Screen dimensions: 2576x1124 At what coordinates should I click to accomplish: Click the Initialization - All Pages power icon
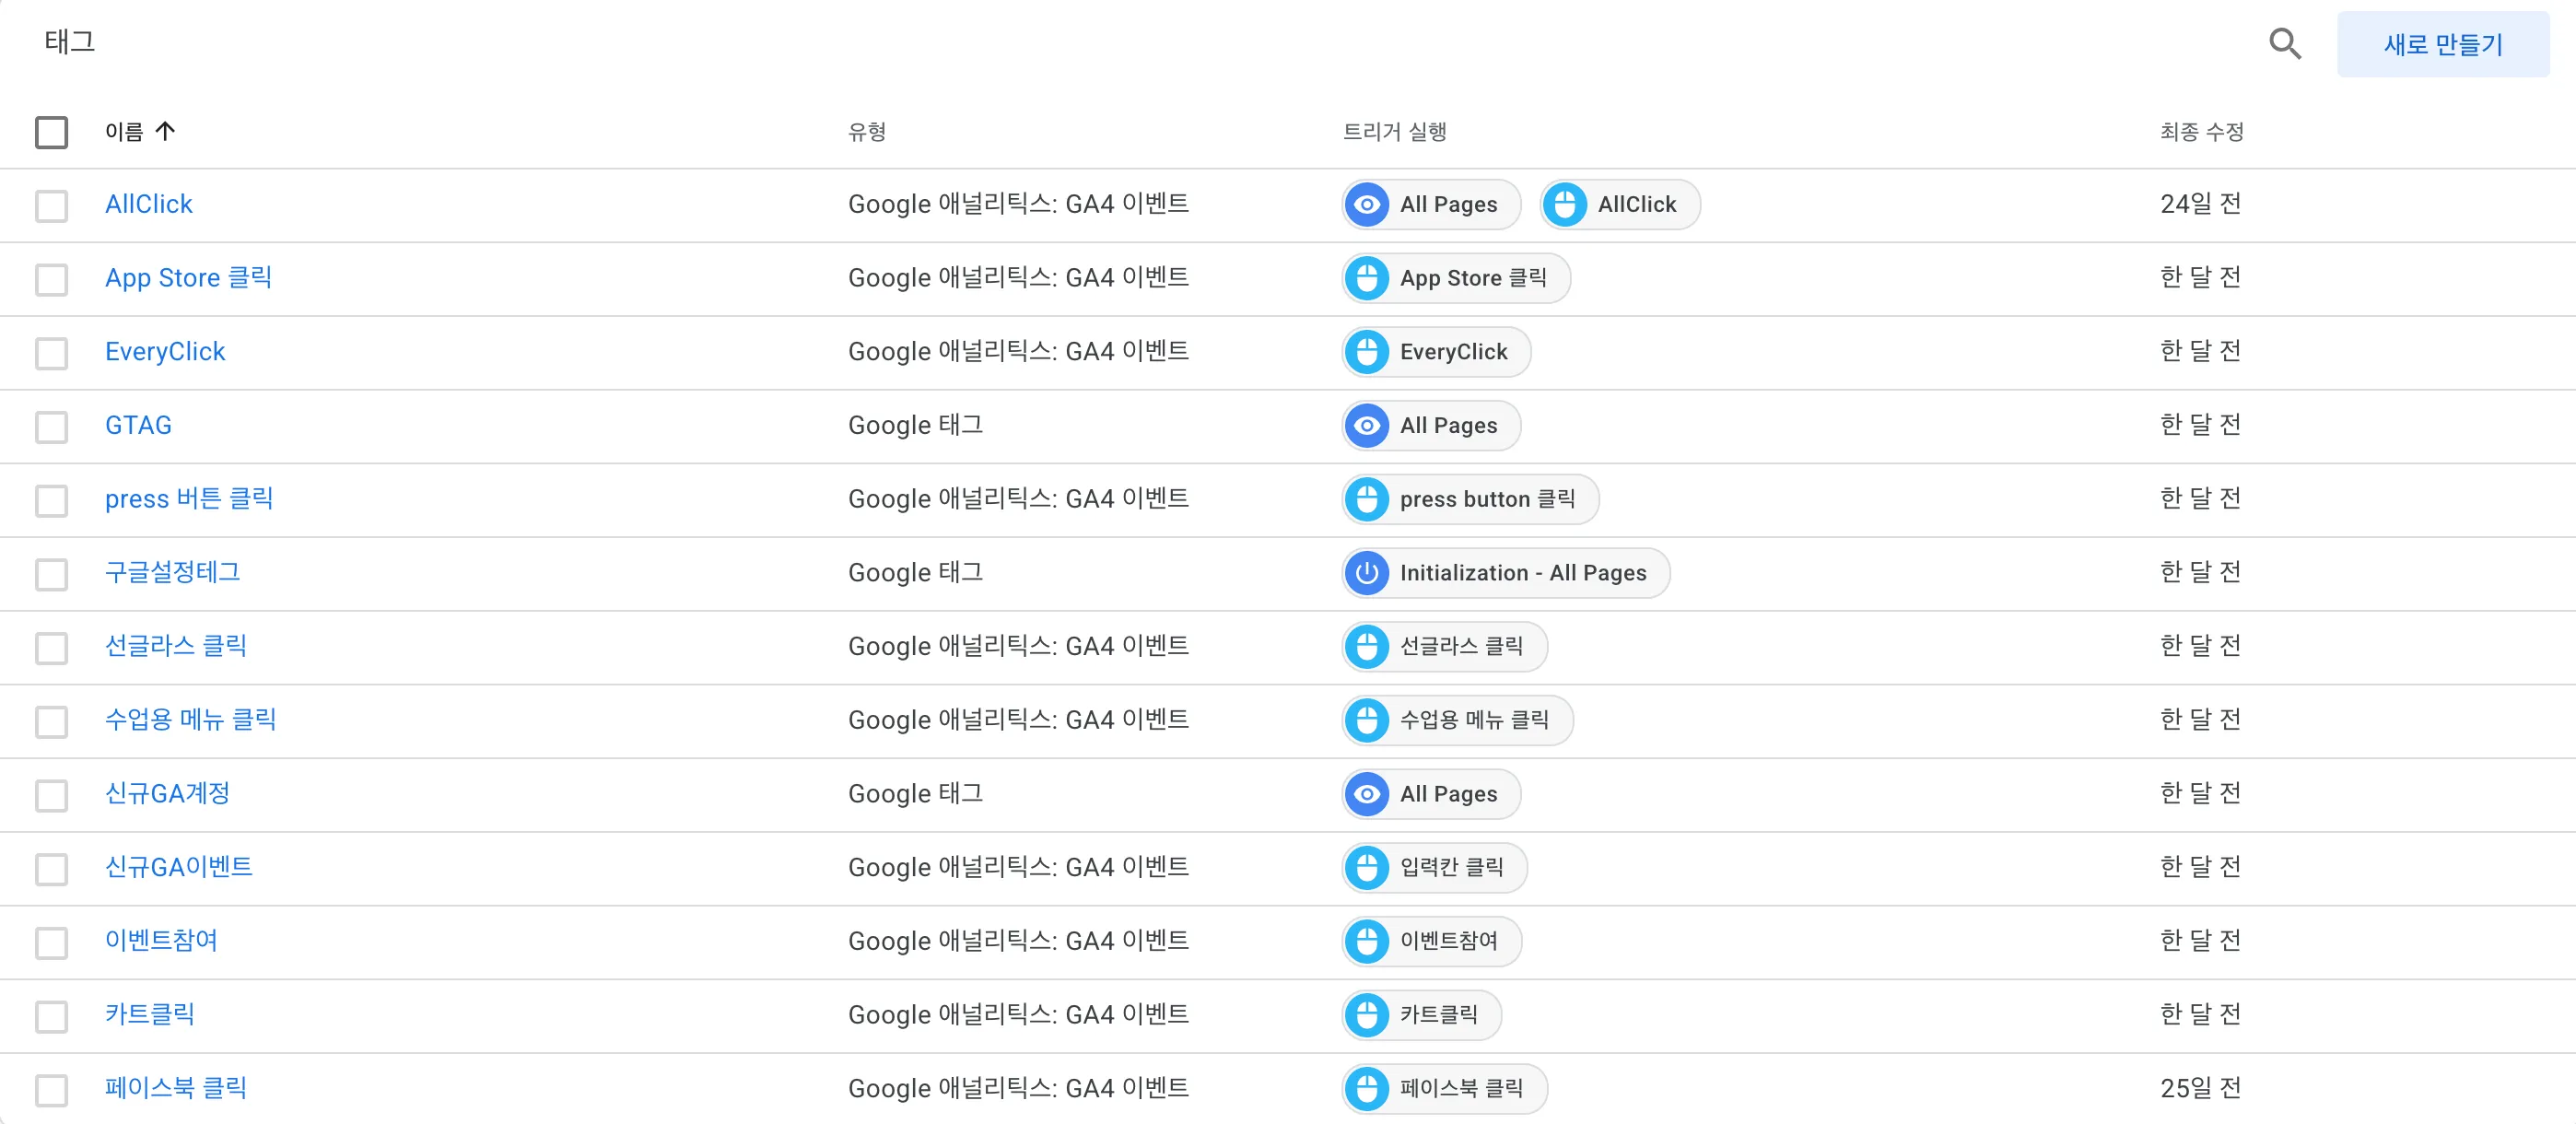[1367, 573]
